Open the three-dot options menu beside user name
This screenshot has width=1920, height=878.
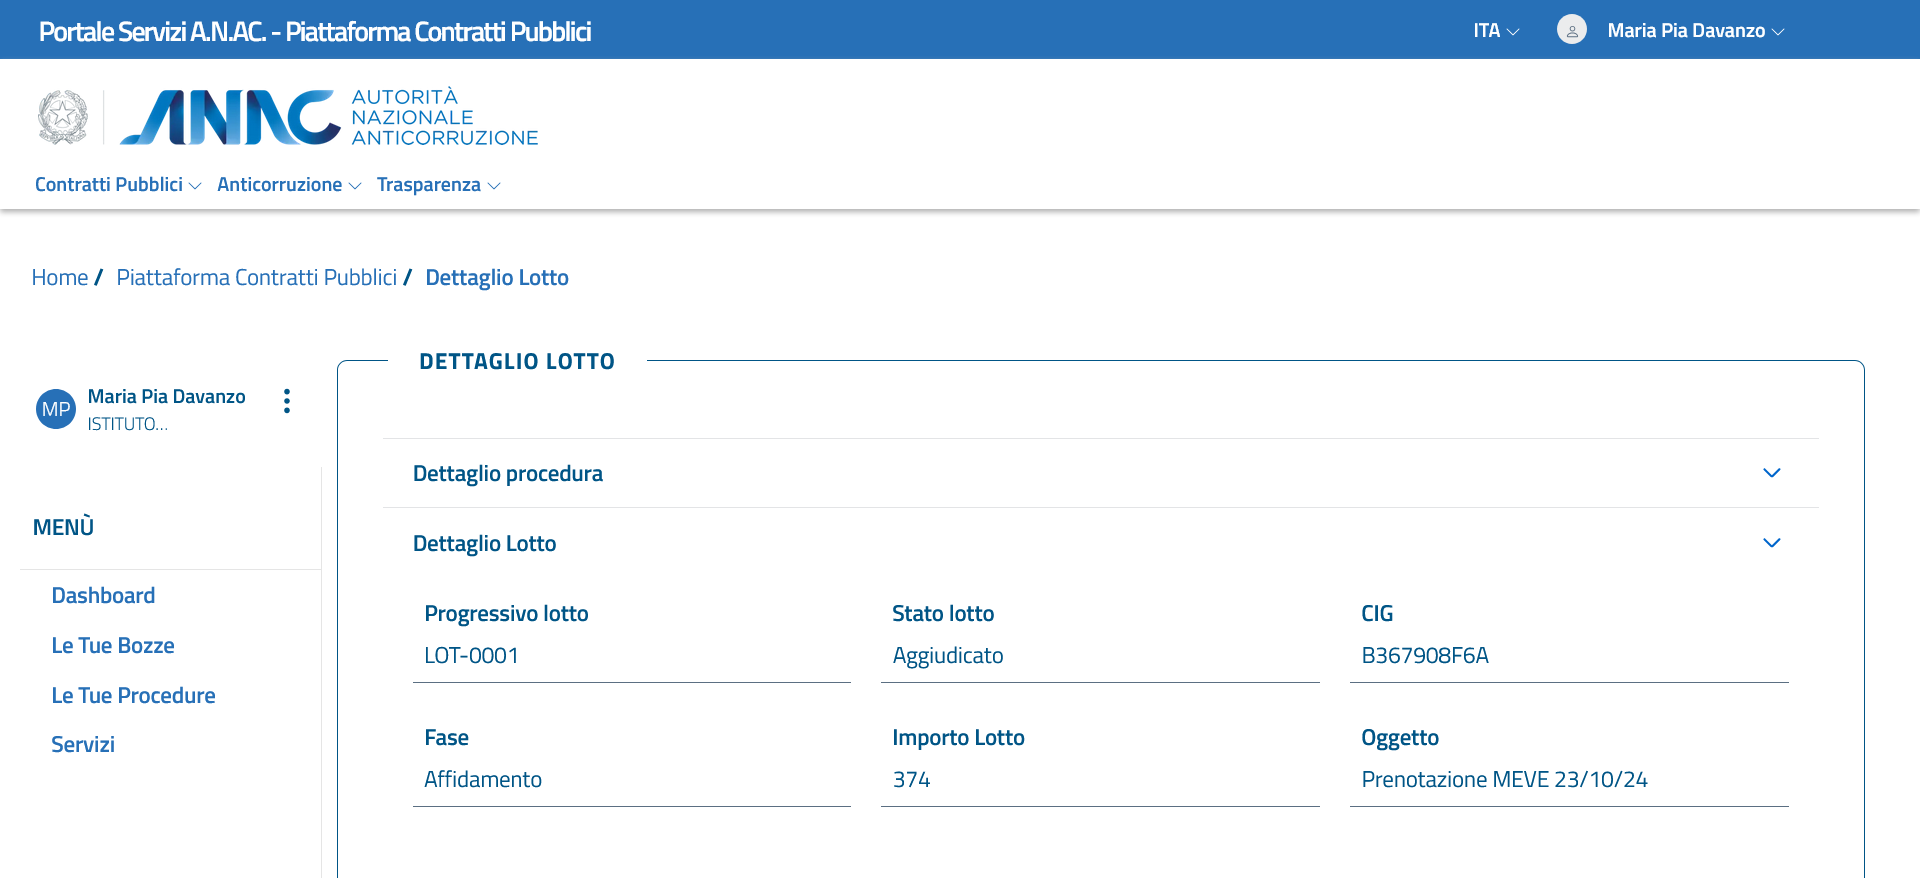pos(287,401)
